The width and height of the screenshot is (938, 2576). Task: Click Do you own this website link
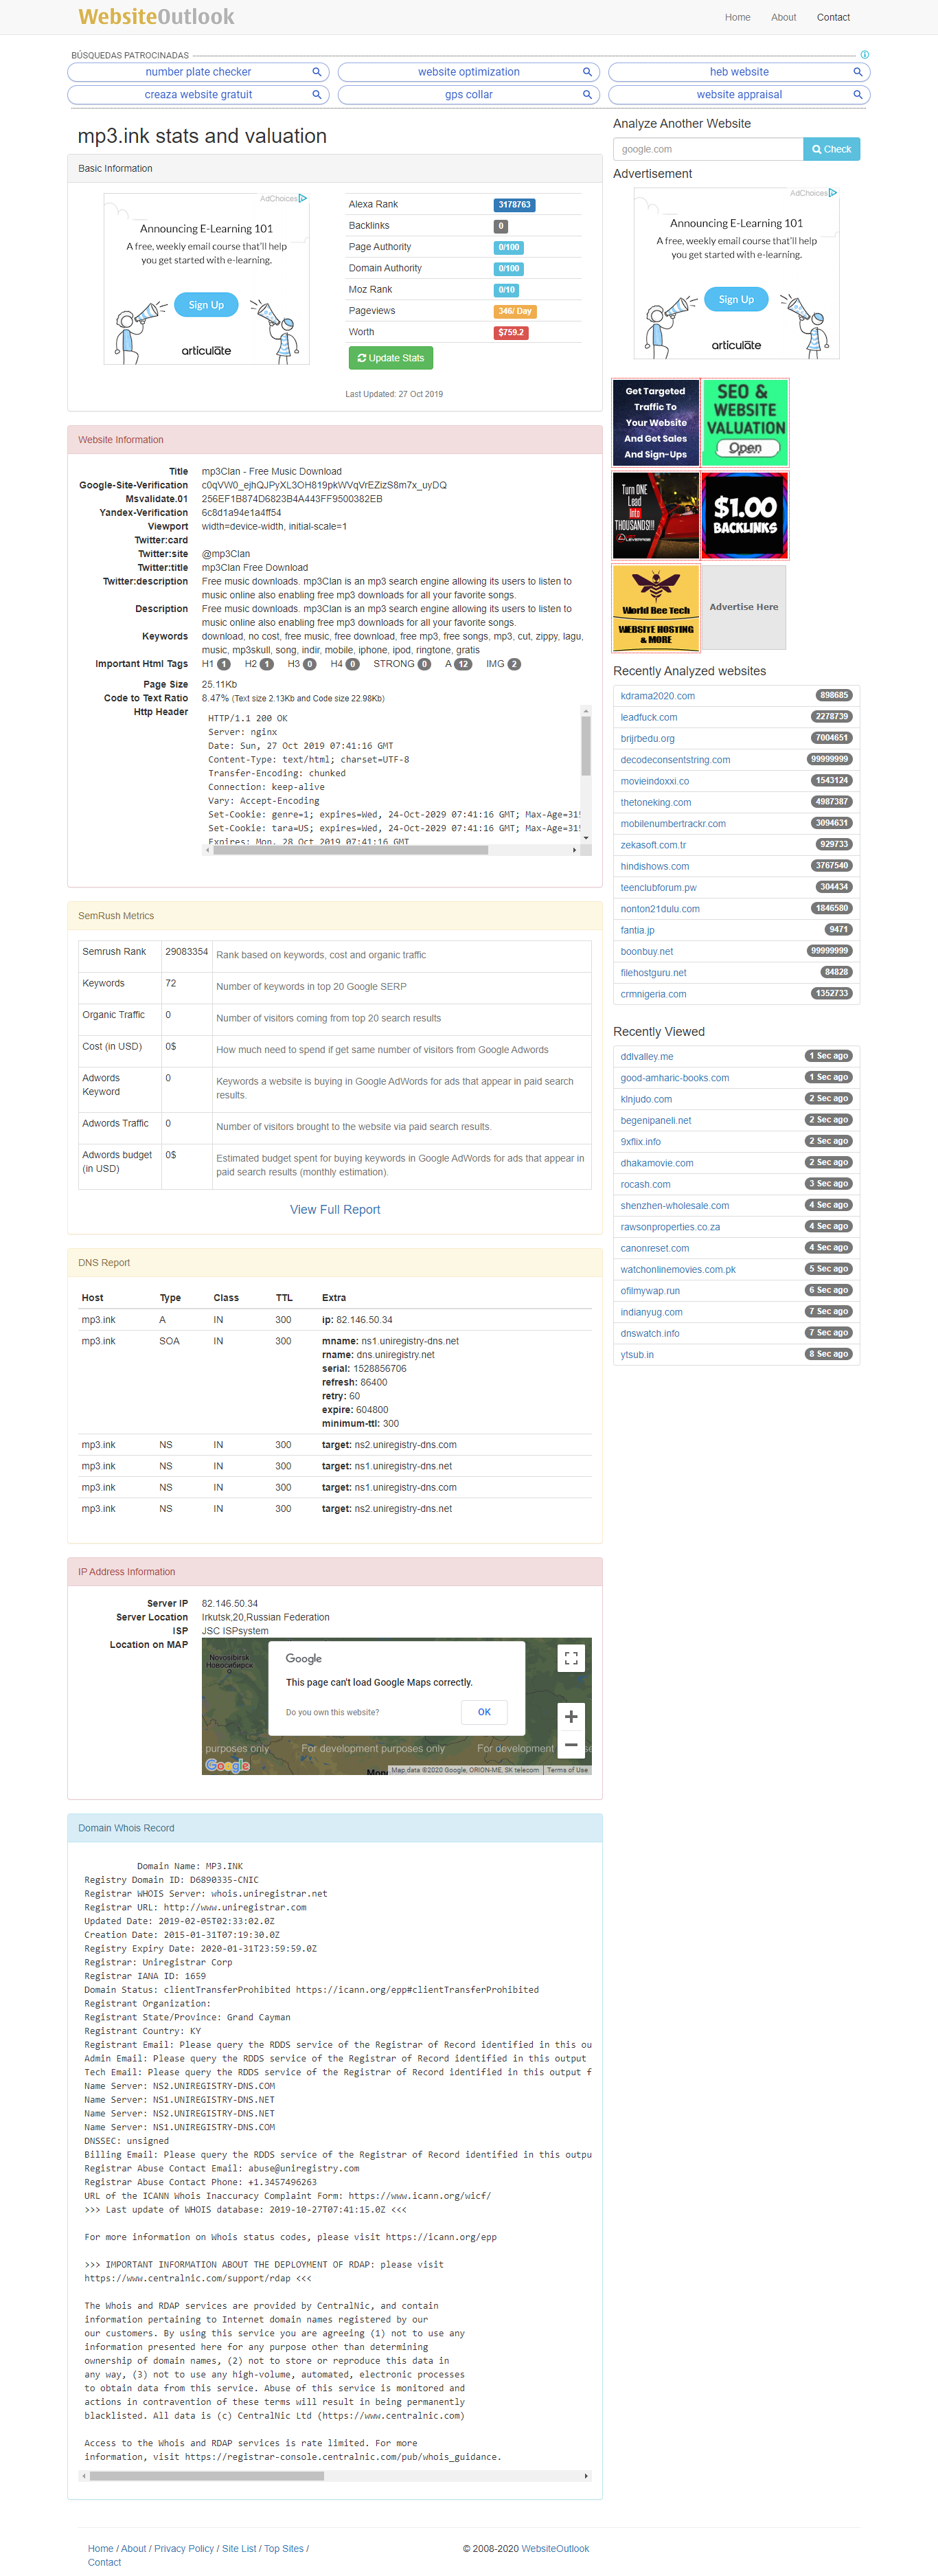pyautogui.click(x=332, y=1713)
